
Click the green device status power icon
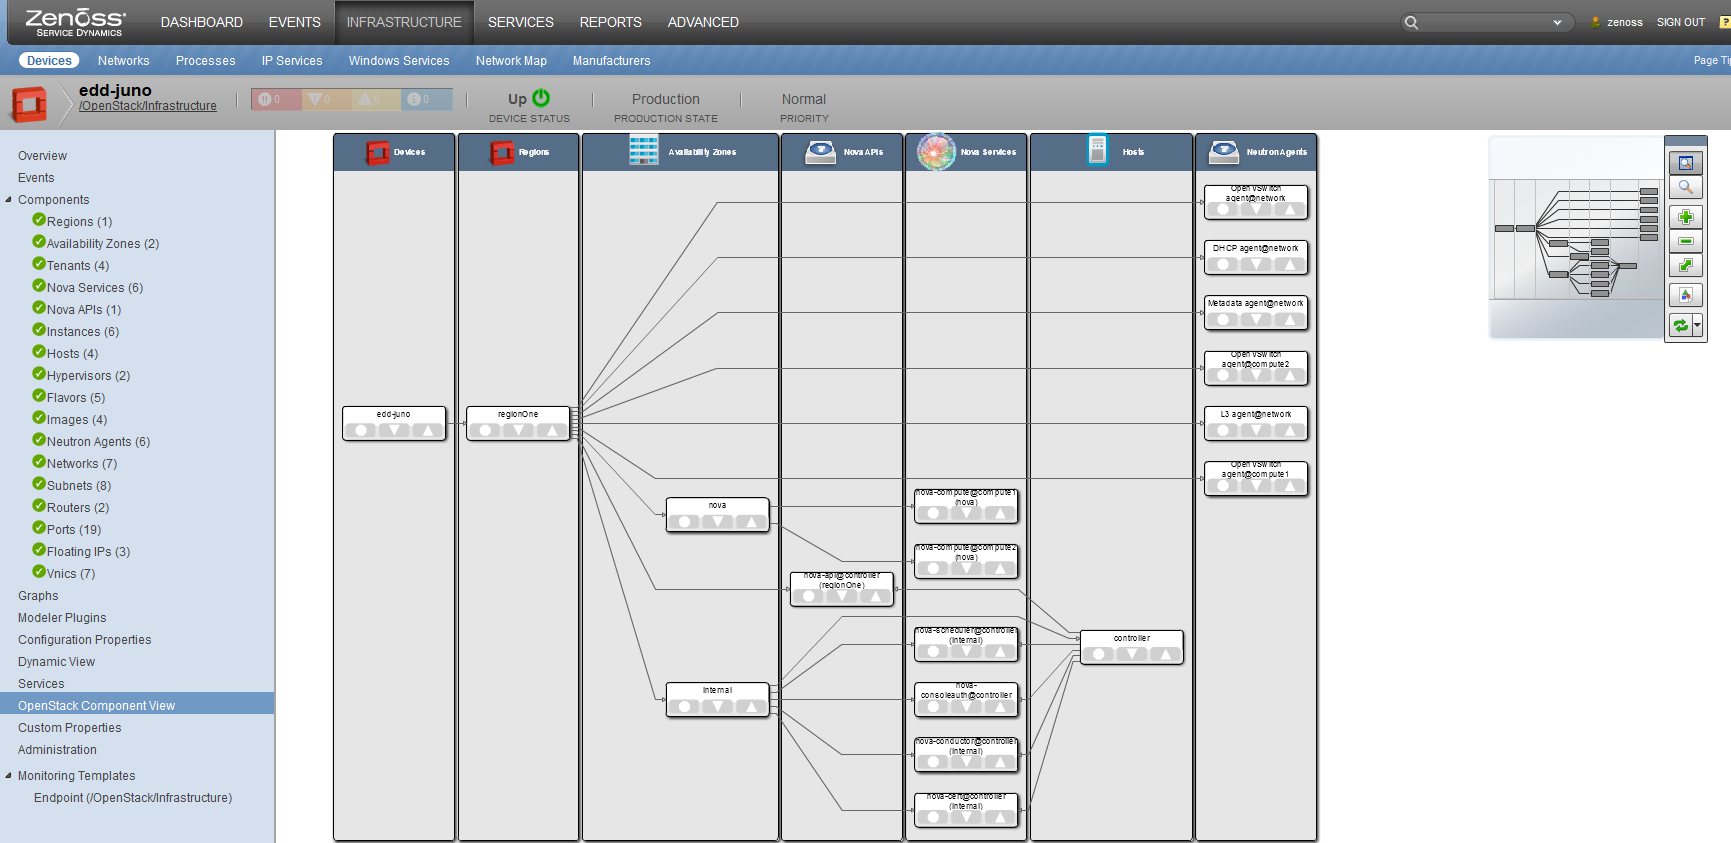(541, 98)
